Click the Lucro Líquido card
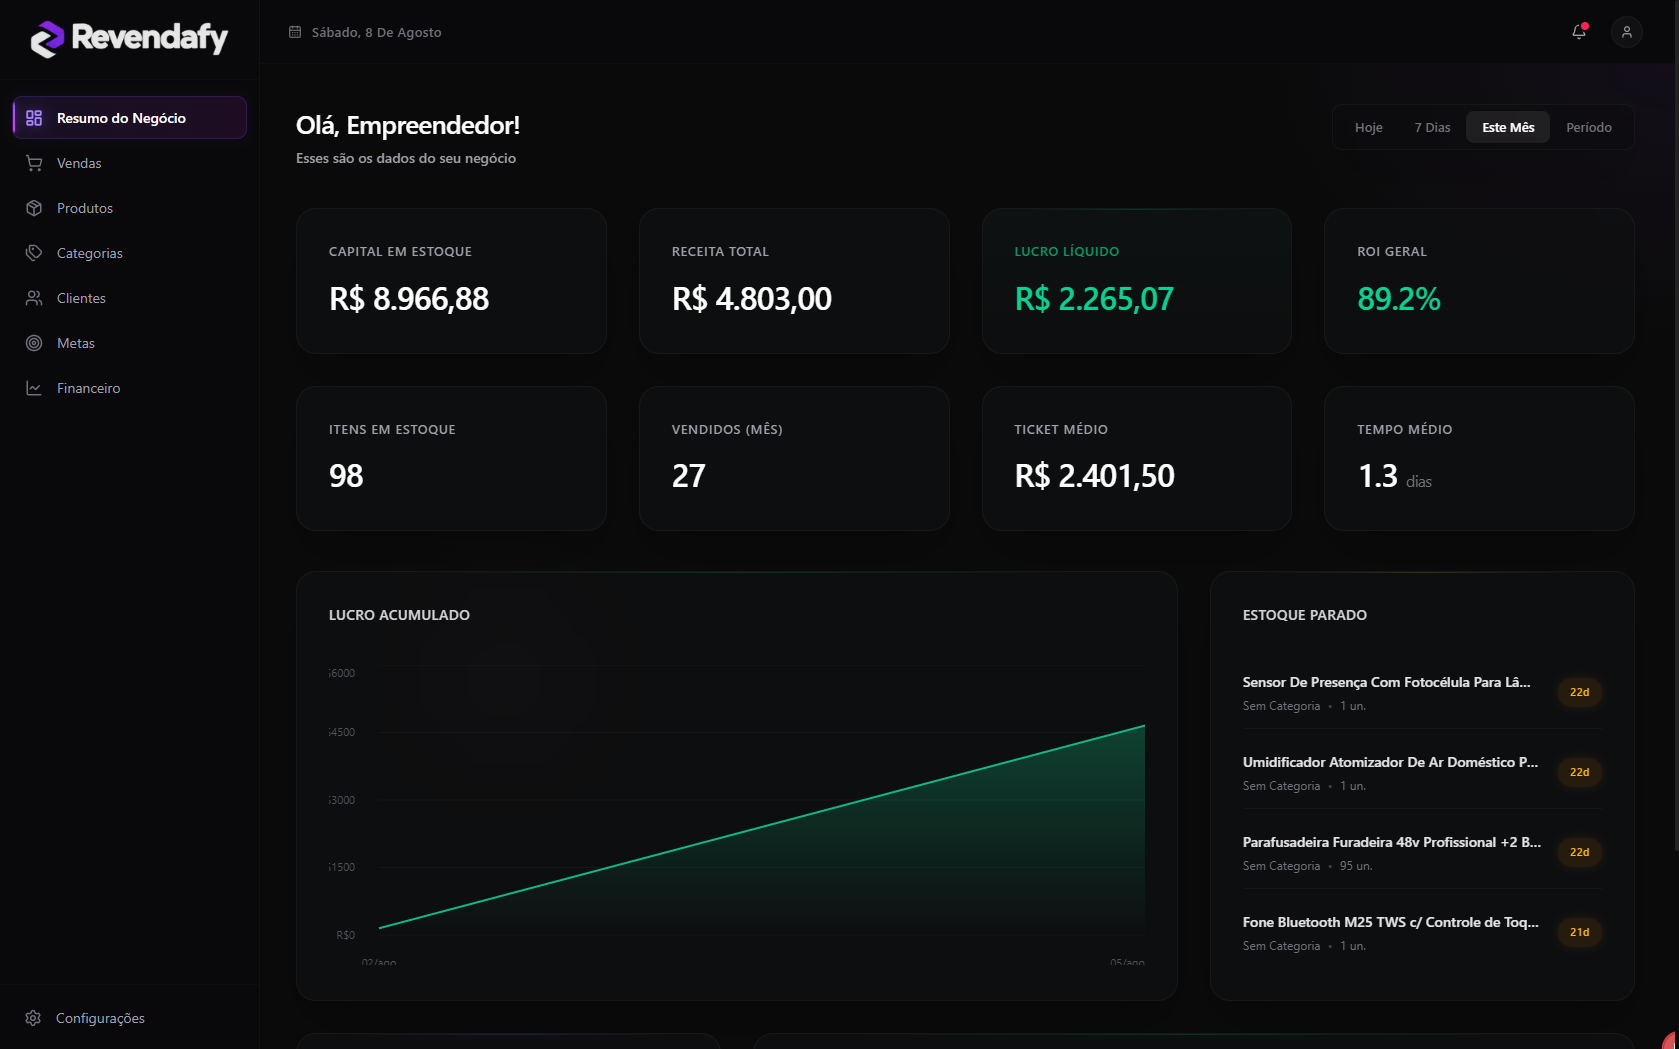The width and height of the screenshot is (1679, 1049). click(1136, 281)
